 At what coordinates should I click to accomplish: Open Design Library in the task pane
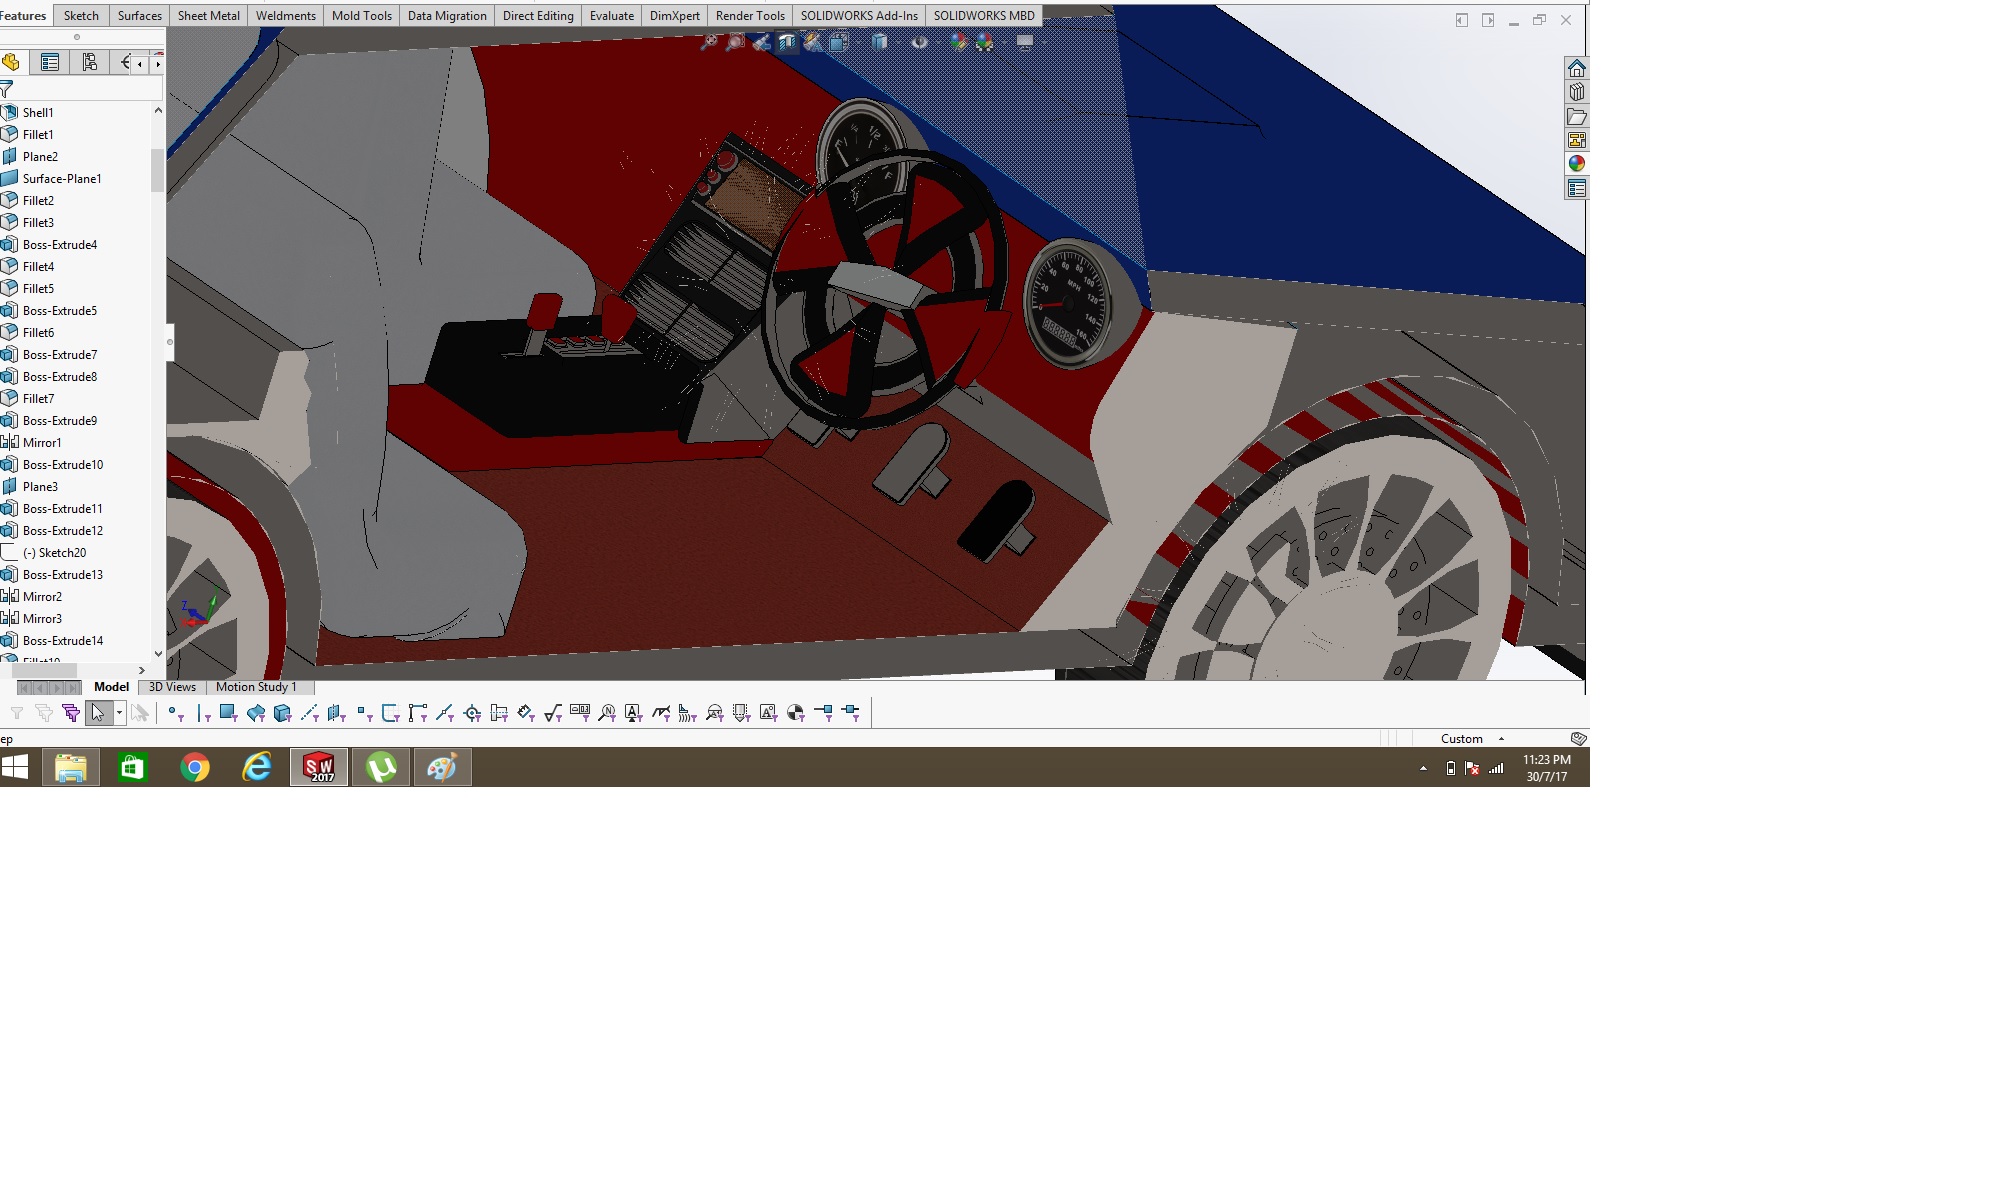click(x=1577, y=92)
